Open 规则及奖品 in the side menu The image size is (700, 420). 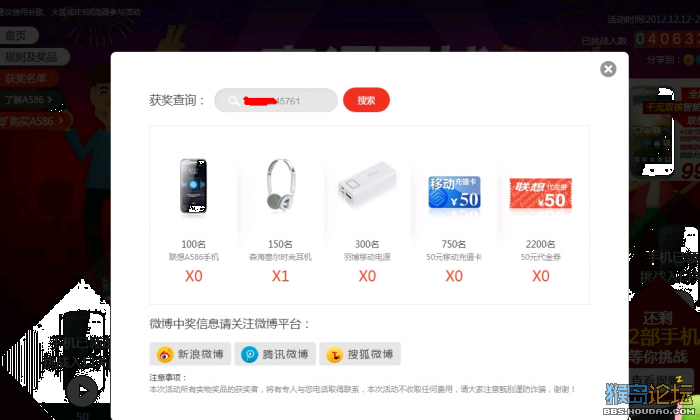coord(34,57)
